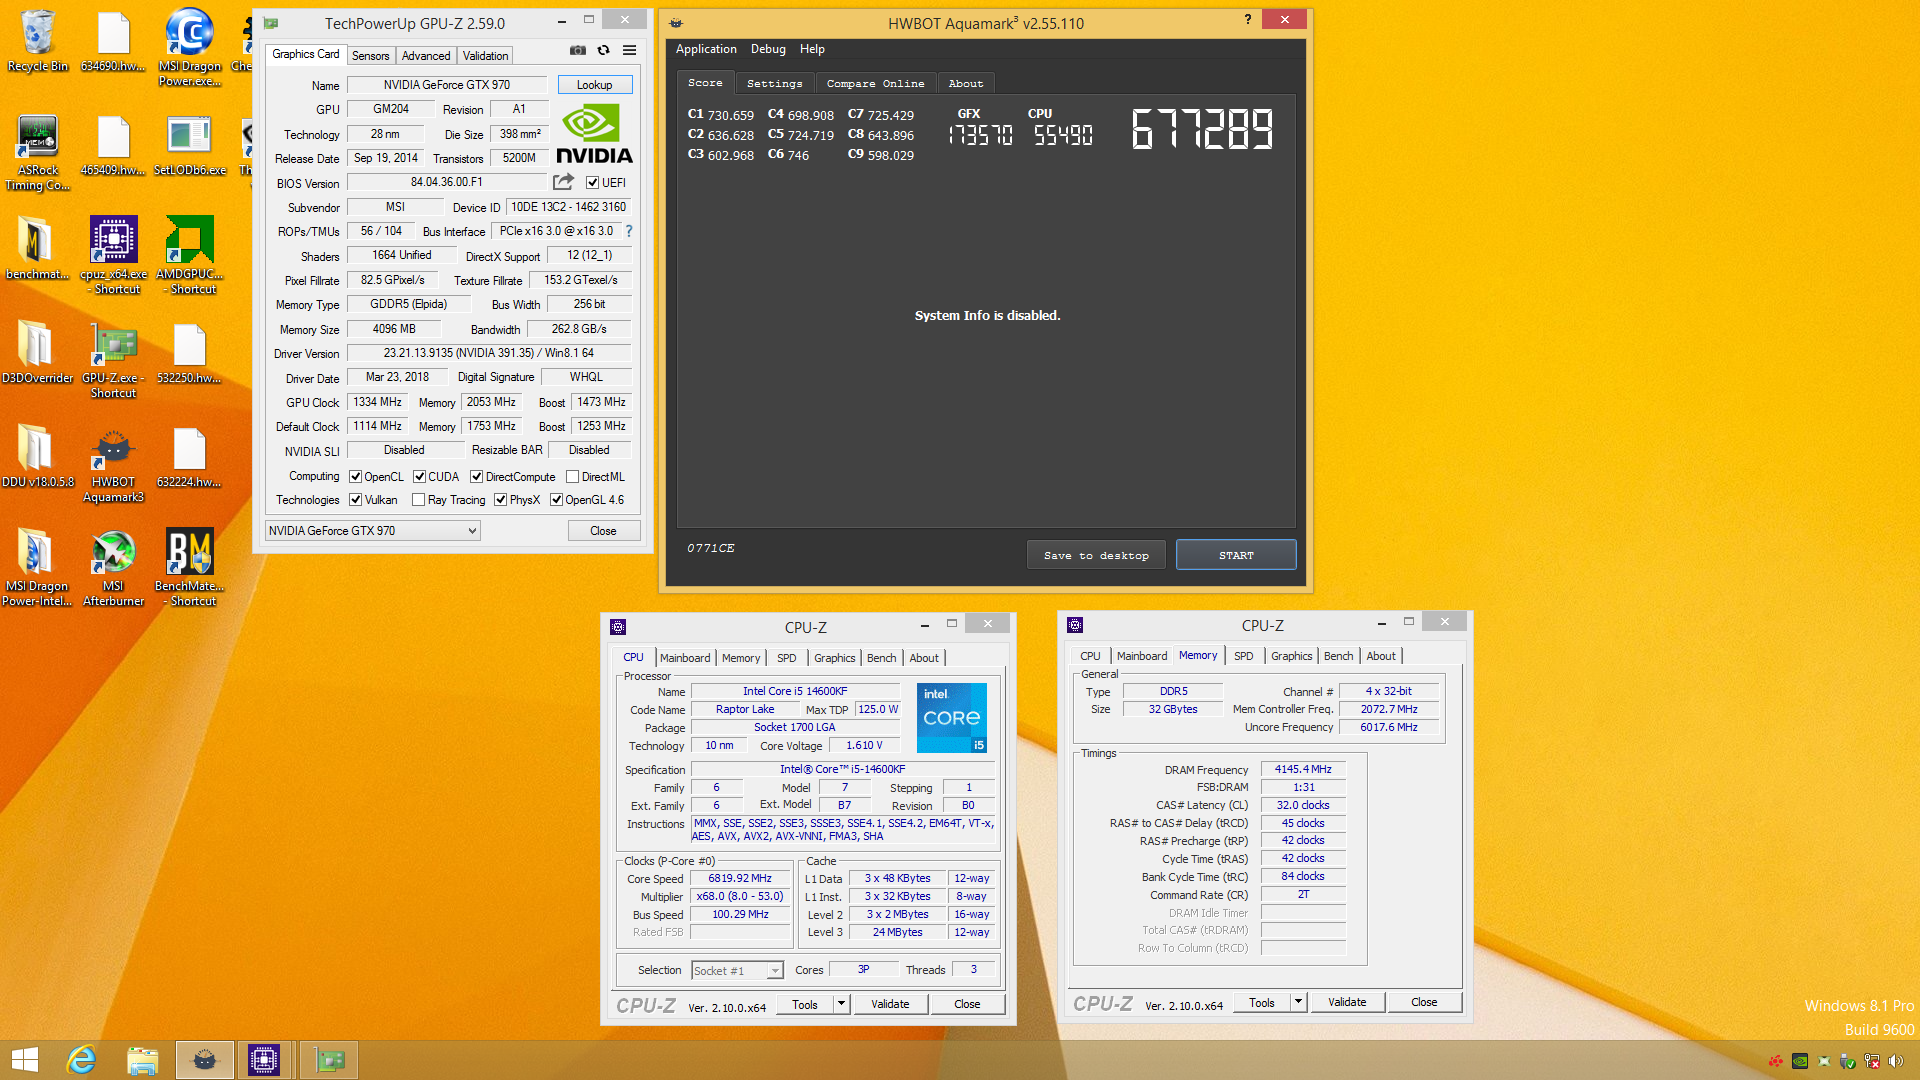Open Compare Online tab in Aquamark
This screenshot has height=1080, width=1920.
[875, 84]
